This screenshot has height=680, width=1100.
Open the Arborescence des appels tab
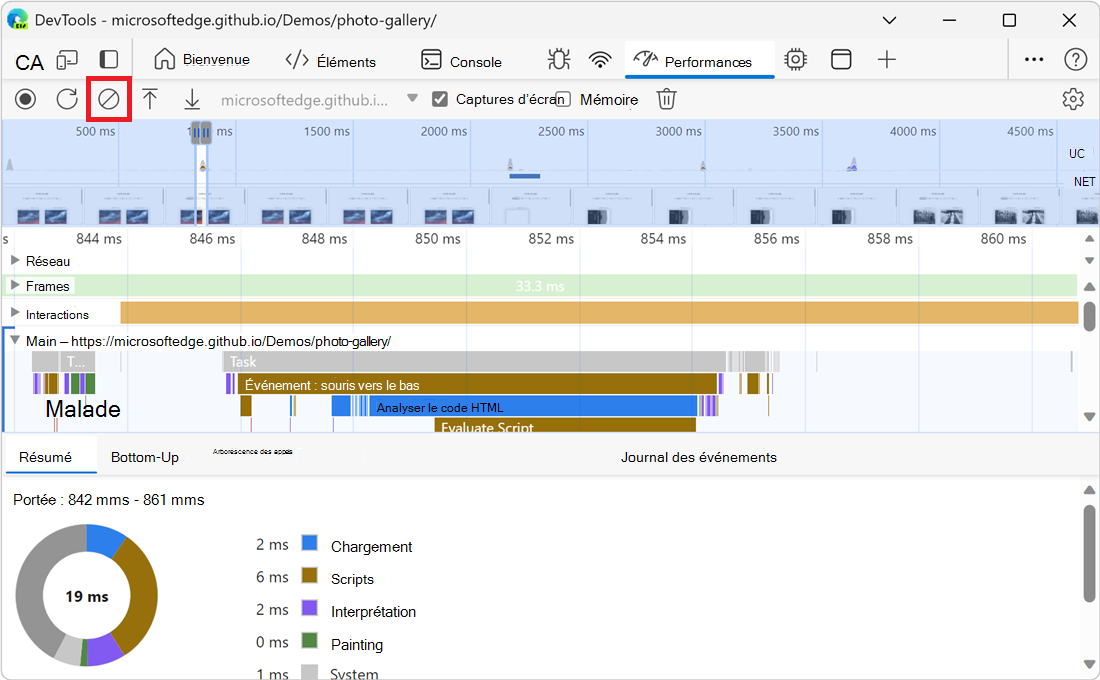pyautogui.click(x=253, y=451)
